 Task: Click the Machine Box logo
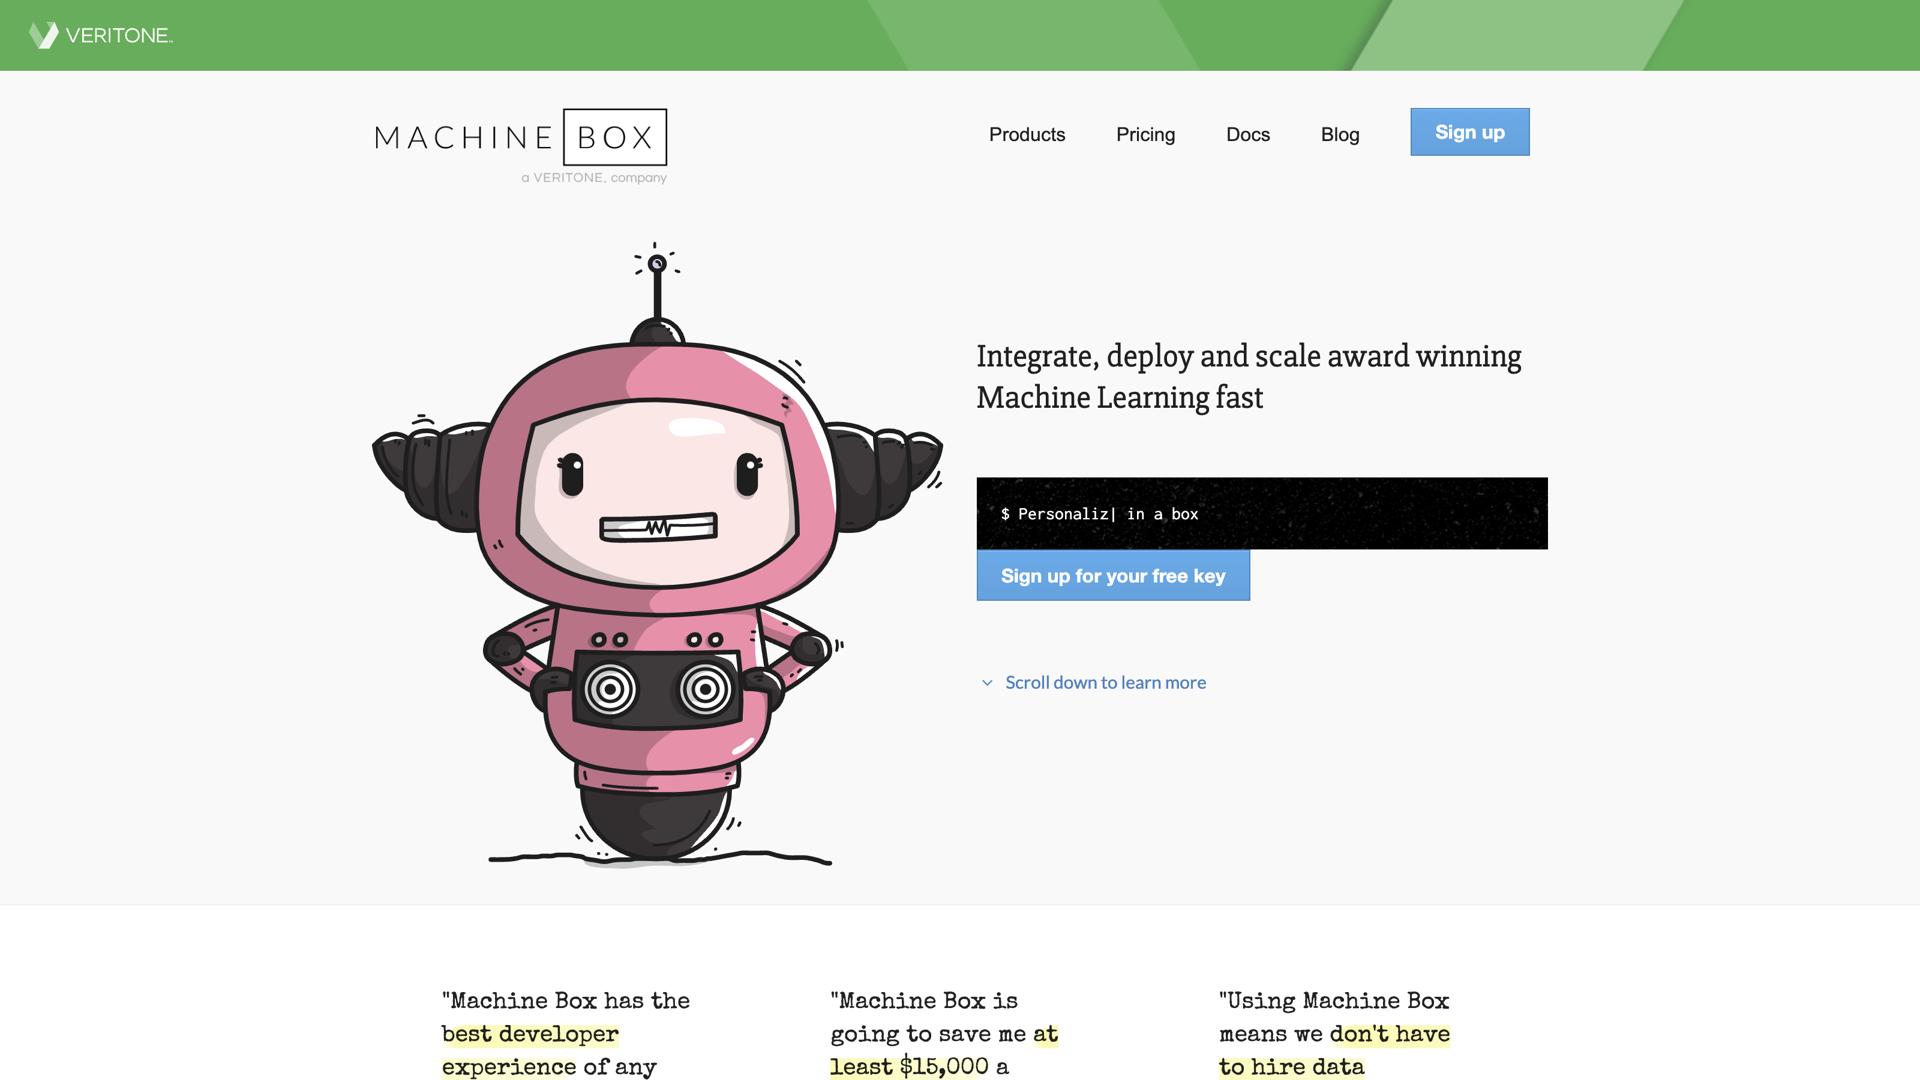point(519,140)
